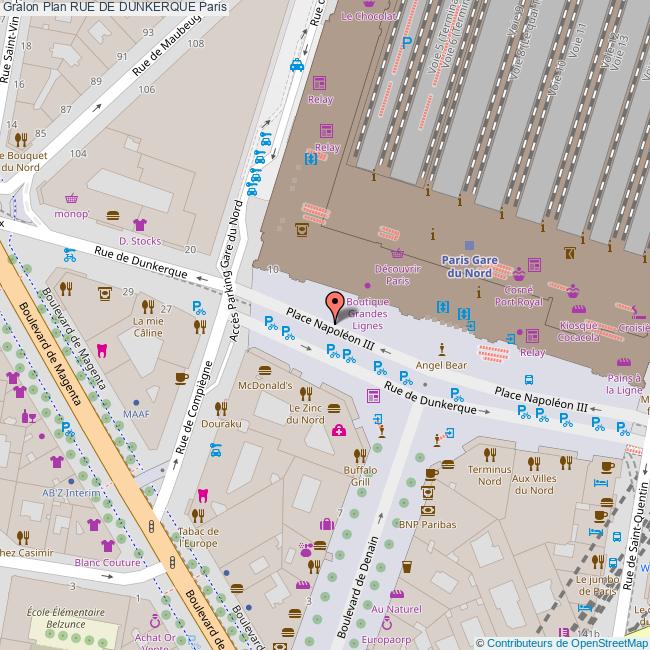
Task: Click the wine glass shop icon
Action: 29,417
